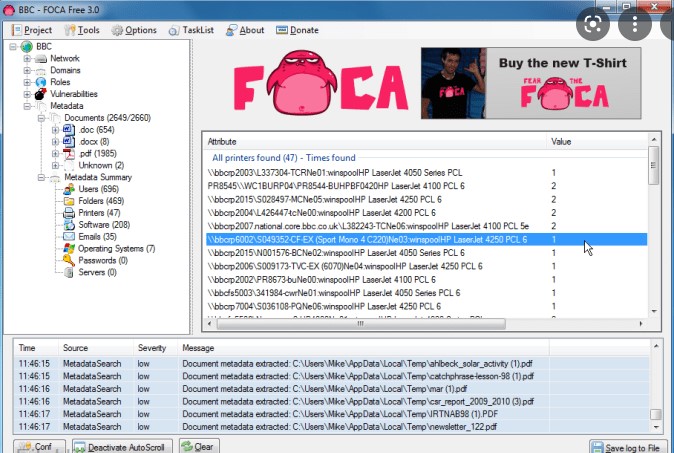This screenshot has height=453, width=674.
Task: Click the Donate menu icon
Action: [282, 30]
